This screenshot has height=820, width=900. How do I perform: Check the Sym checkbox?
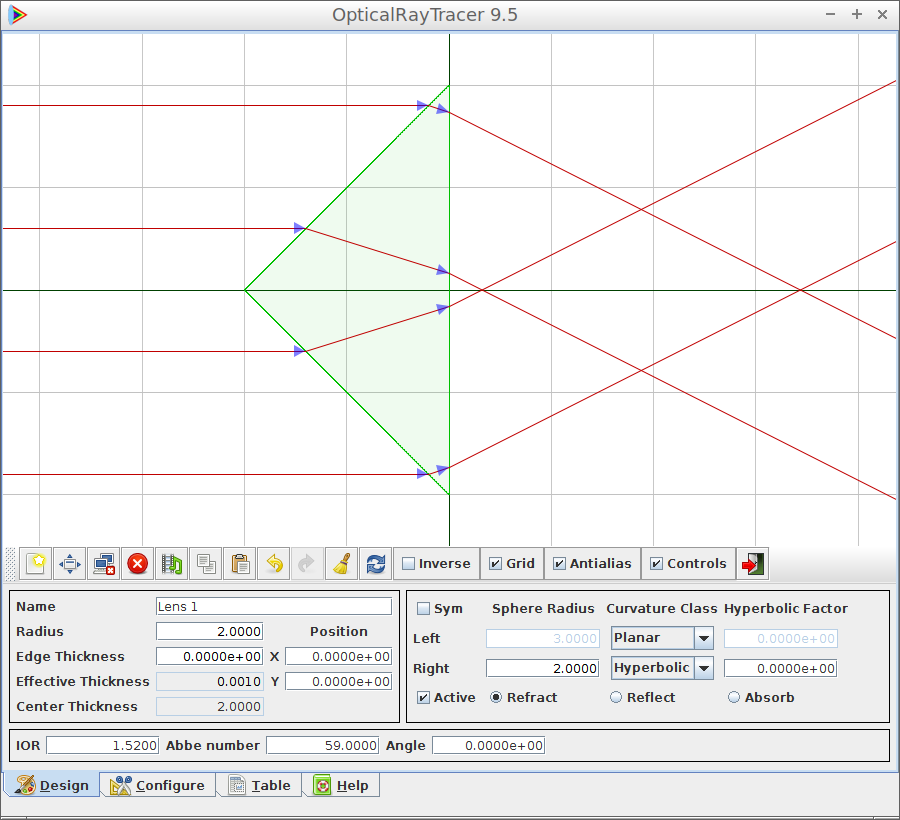tap(424, 609)
